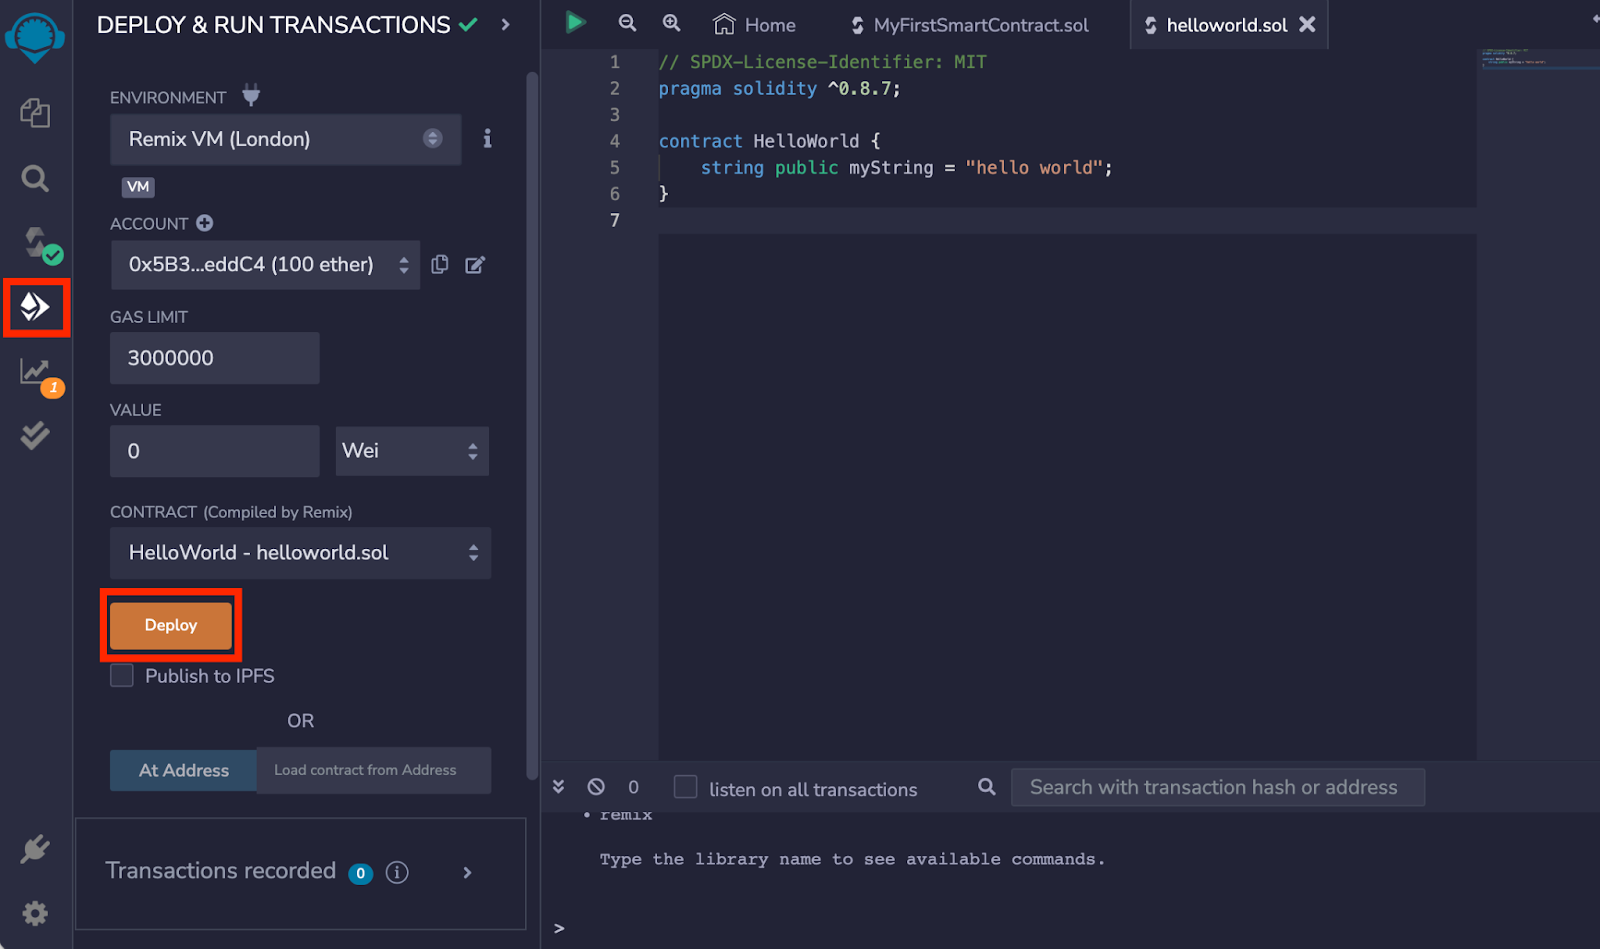Clear the terminal console output
The height and width of the screenshot is (949, 1600).
(596, 787)
